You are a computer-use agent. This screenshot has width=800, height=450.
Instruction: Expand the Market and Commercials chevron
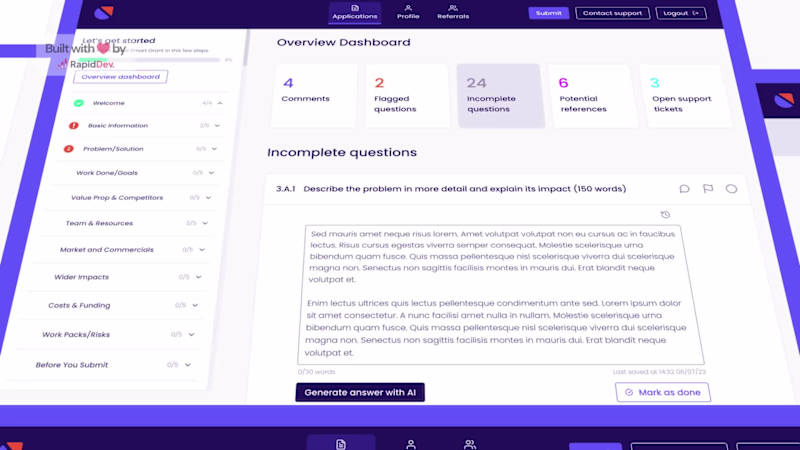point(202,249)
